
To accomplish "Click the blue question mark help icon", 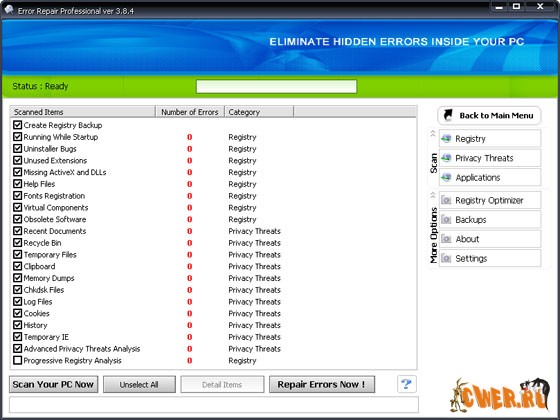I will point(406,384).
